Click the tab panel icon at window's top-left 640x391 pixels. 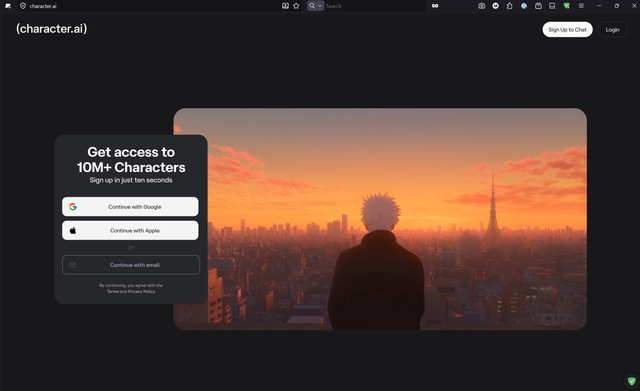[8, 6]
